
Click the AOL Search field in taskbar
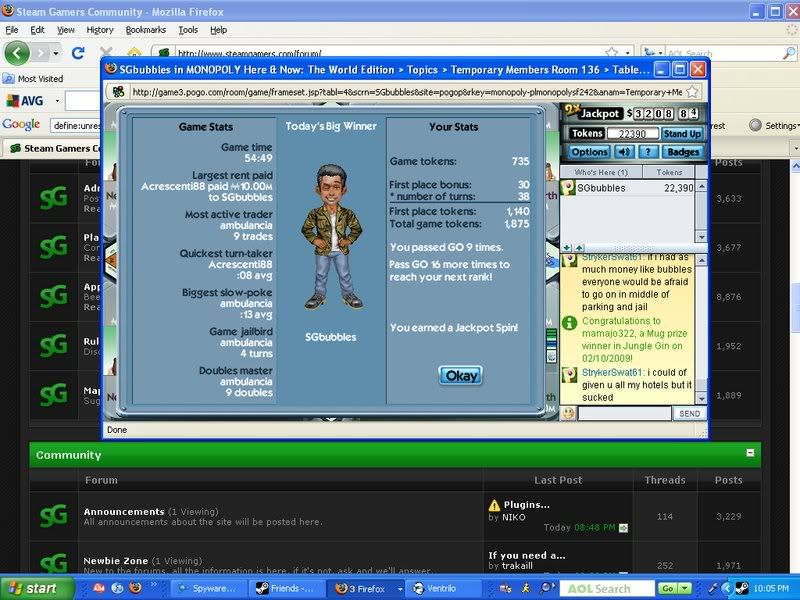click(x=607, y=589)
